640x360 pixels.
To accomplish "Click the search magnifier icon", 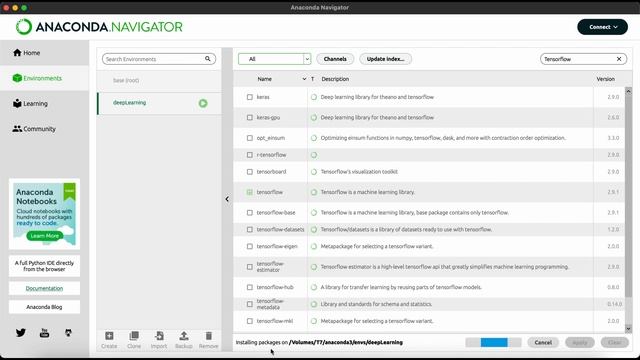I will tap(208, 59).
